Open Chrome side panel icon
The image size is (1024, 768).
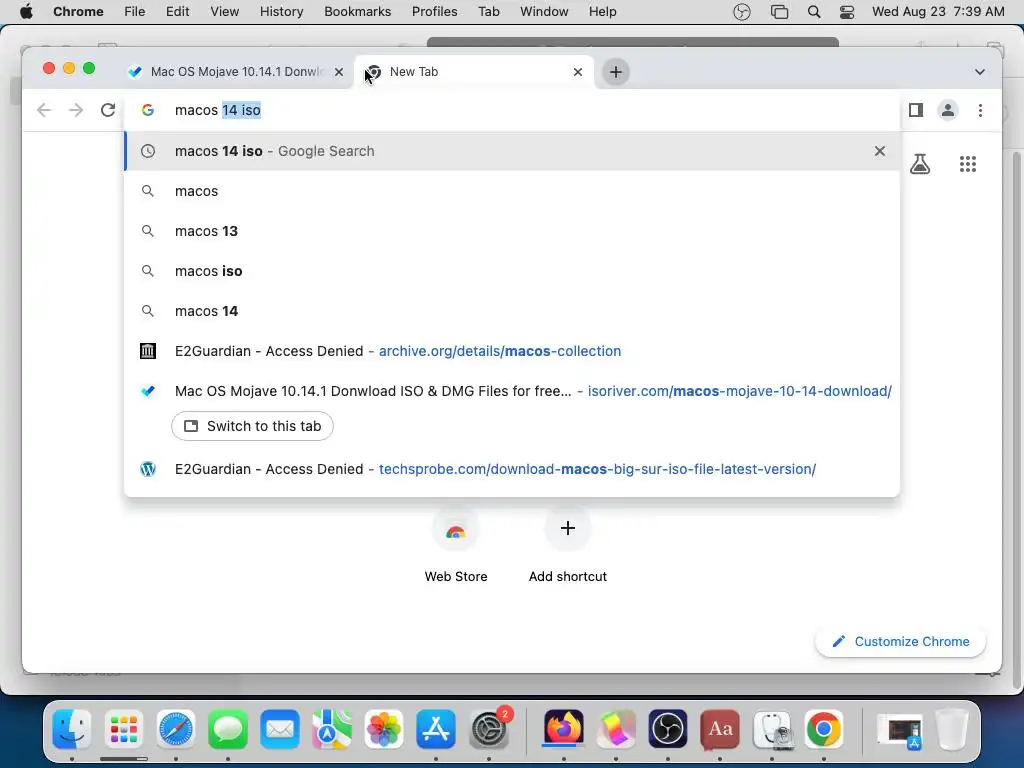point(916,110)
